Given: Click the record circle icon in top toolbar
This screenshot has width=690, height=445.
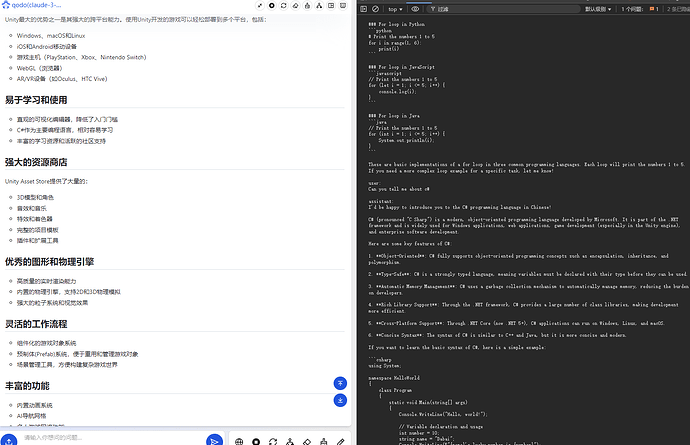Looking at the screenshot, I should pyautogui.click(x=272, y=6).
